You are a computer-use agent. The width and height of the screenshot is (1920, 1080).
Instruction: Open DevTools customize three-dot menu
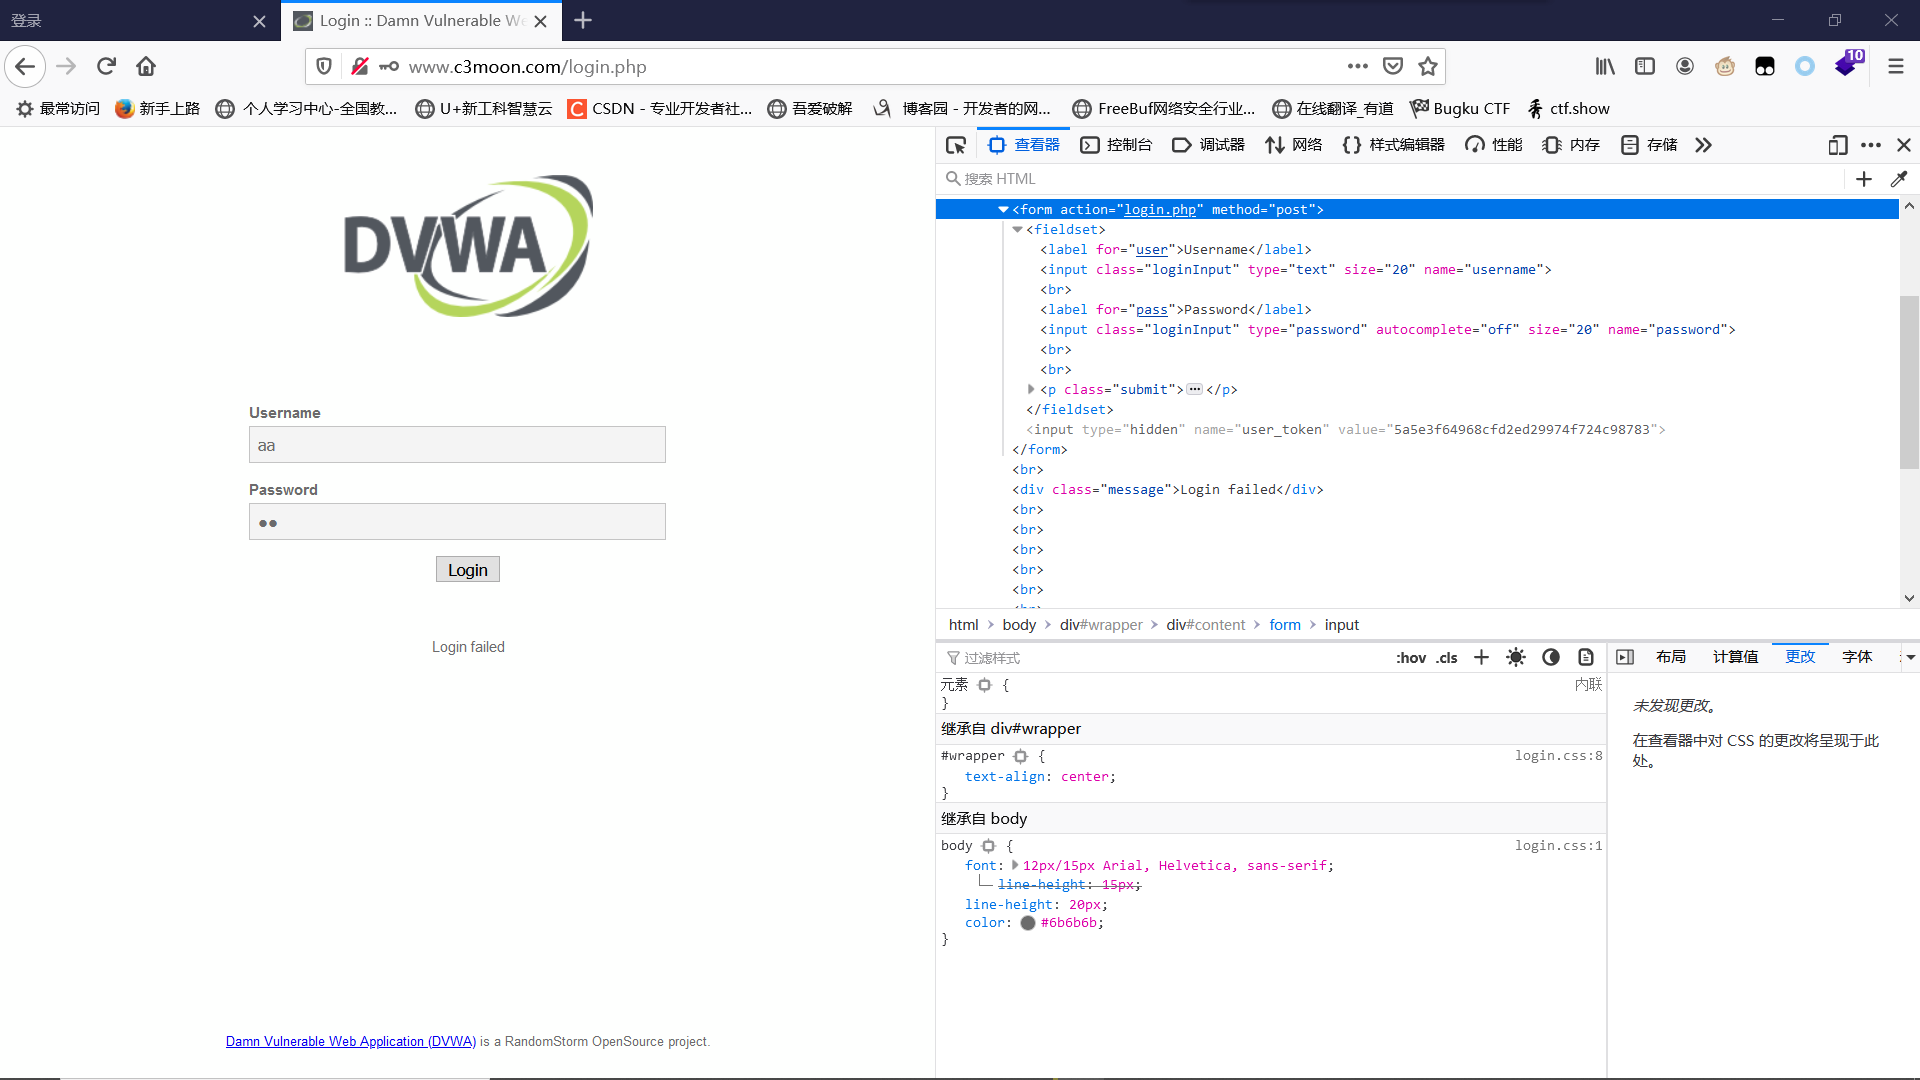[1871, 145]
